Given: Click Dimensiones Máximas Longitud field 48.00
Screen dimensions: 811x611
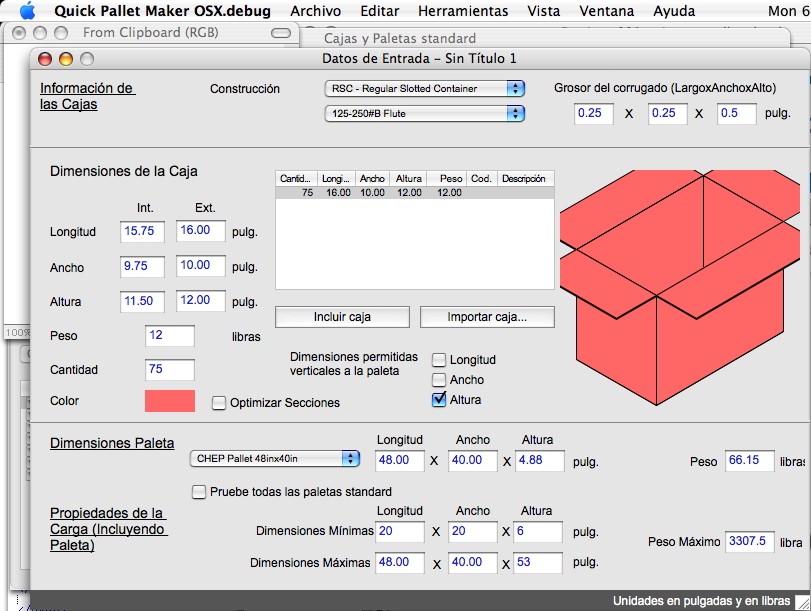Looking at the screenshot, I should pos(400,563).
